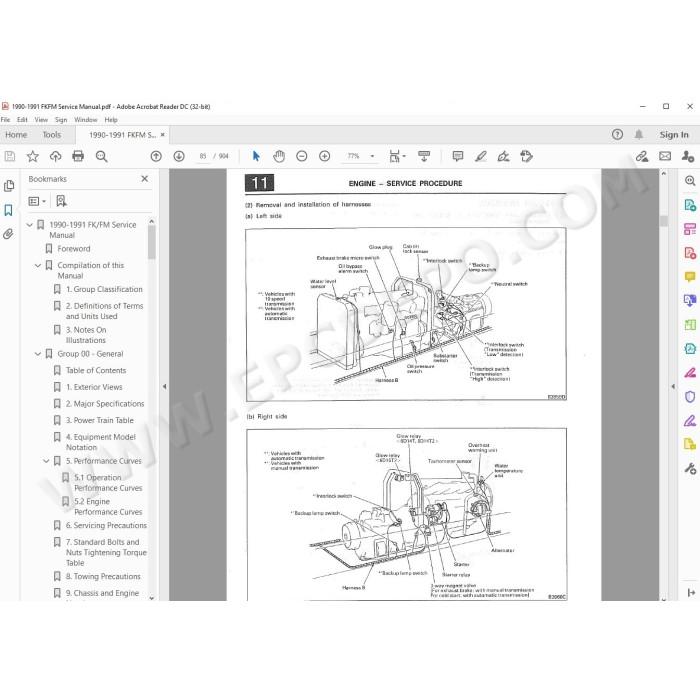Go to next page with the down arrow
The height and width of the screenshot is (700, 700).
[179, 156]
